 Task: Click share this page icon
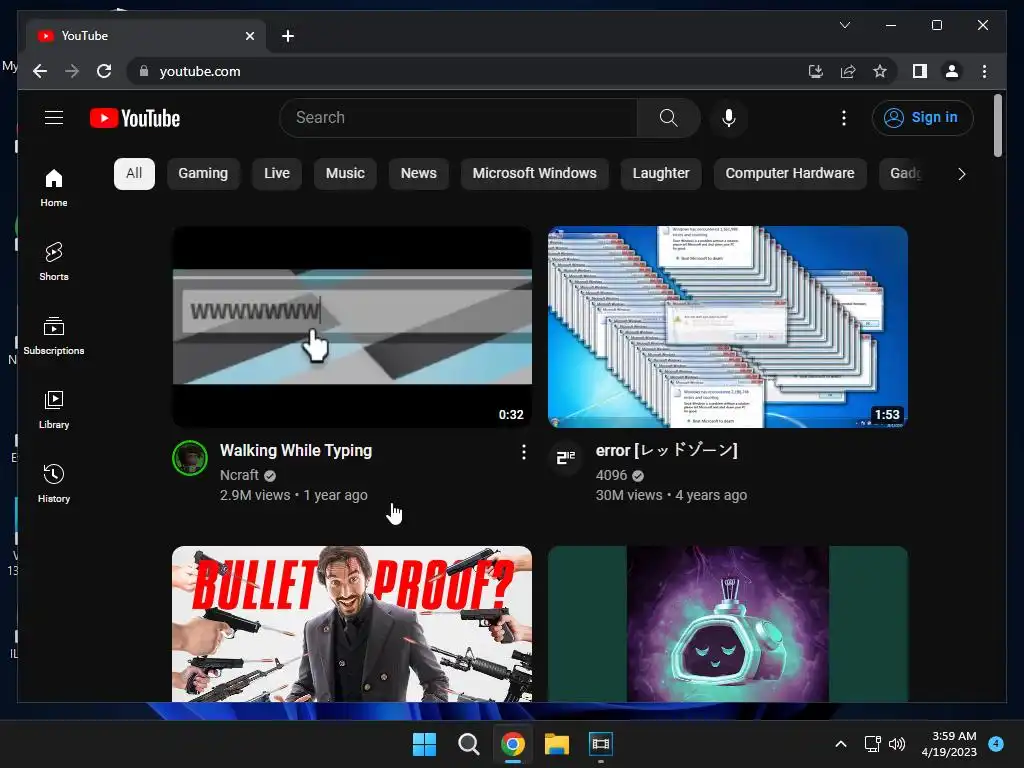[848, 71]
